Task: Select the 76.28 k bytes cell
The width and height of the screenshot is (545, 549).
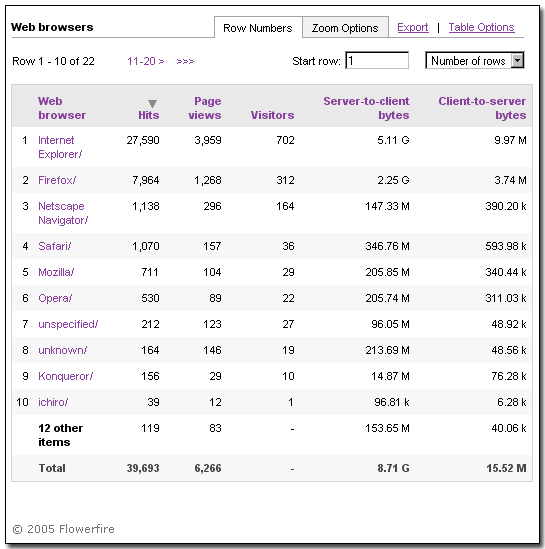Action: point(509,376)
